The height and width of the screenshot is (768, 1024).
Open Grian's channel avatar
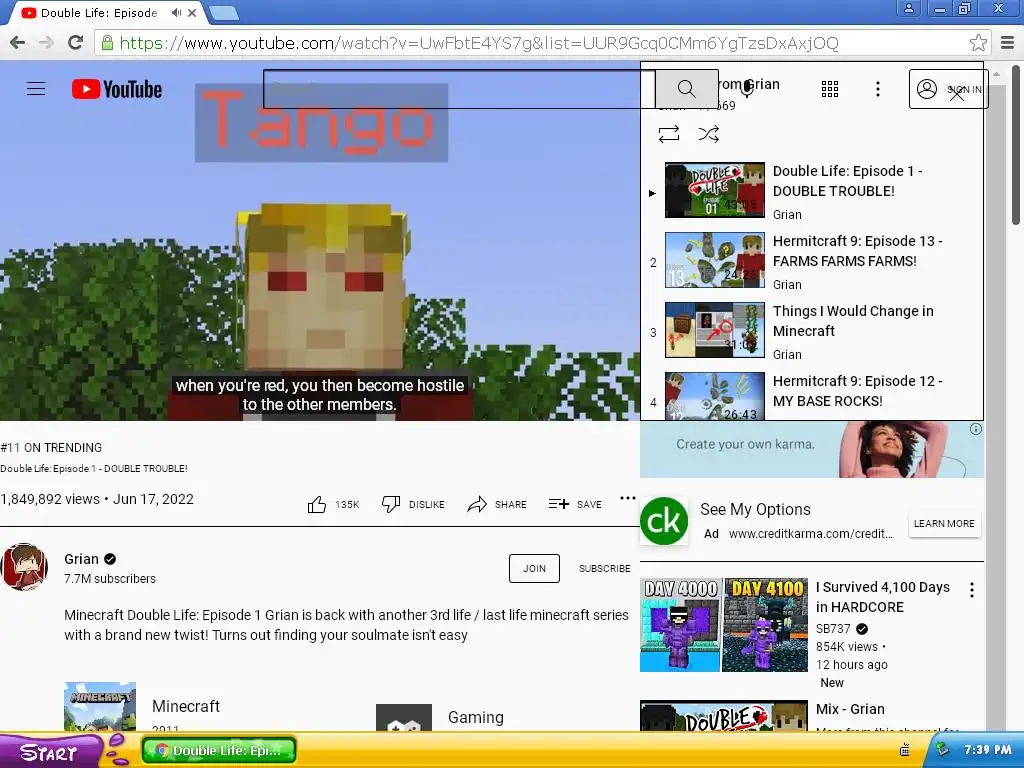24,567
